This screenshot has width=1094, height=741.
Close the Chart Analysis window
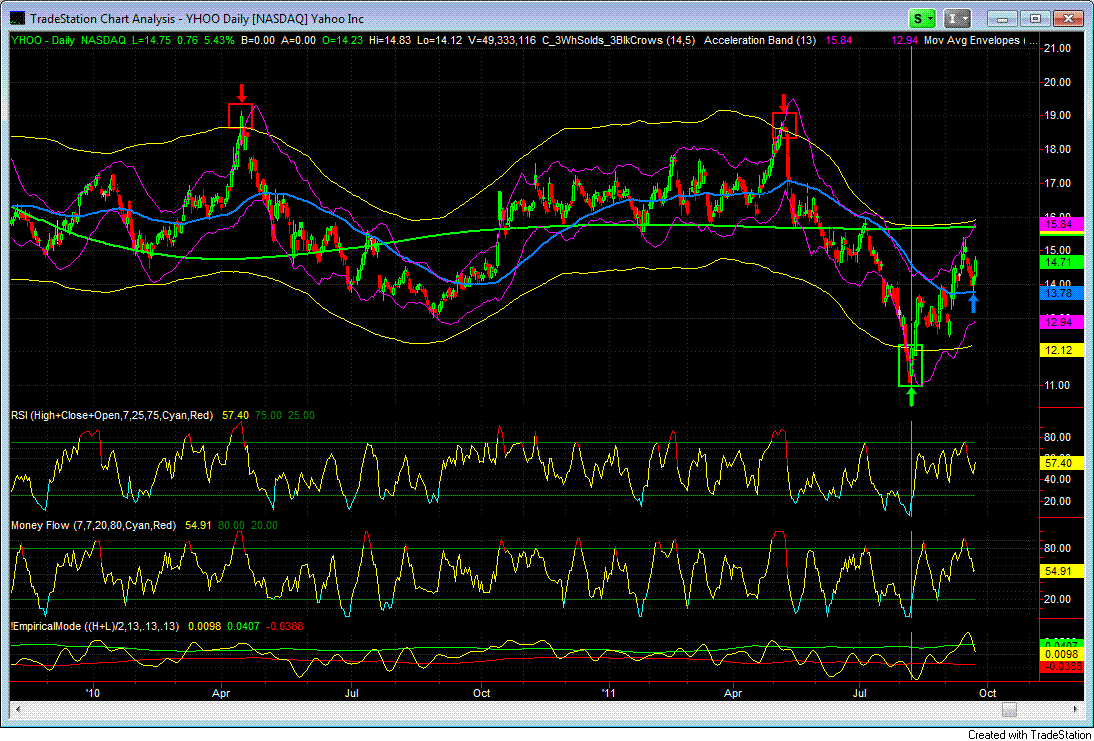[1068, 19]
